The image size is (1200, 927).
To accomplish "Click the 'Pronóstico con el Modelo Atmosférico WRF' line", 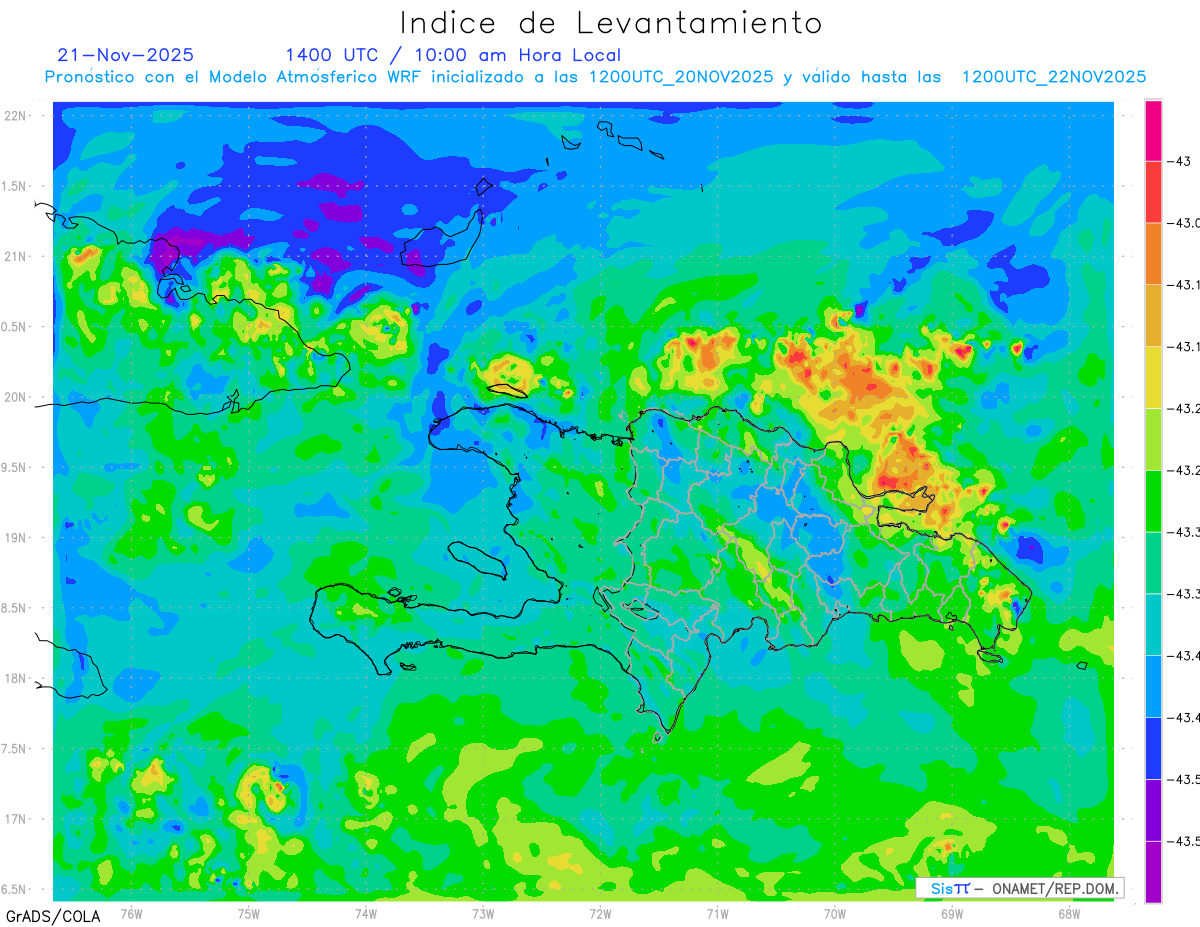I will coord(595,77).
